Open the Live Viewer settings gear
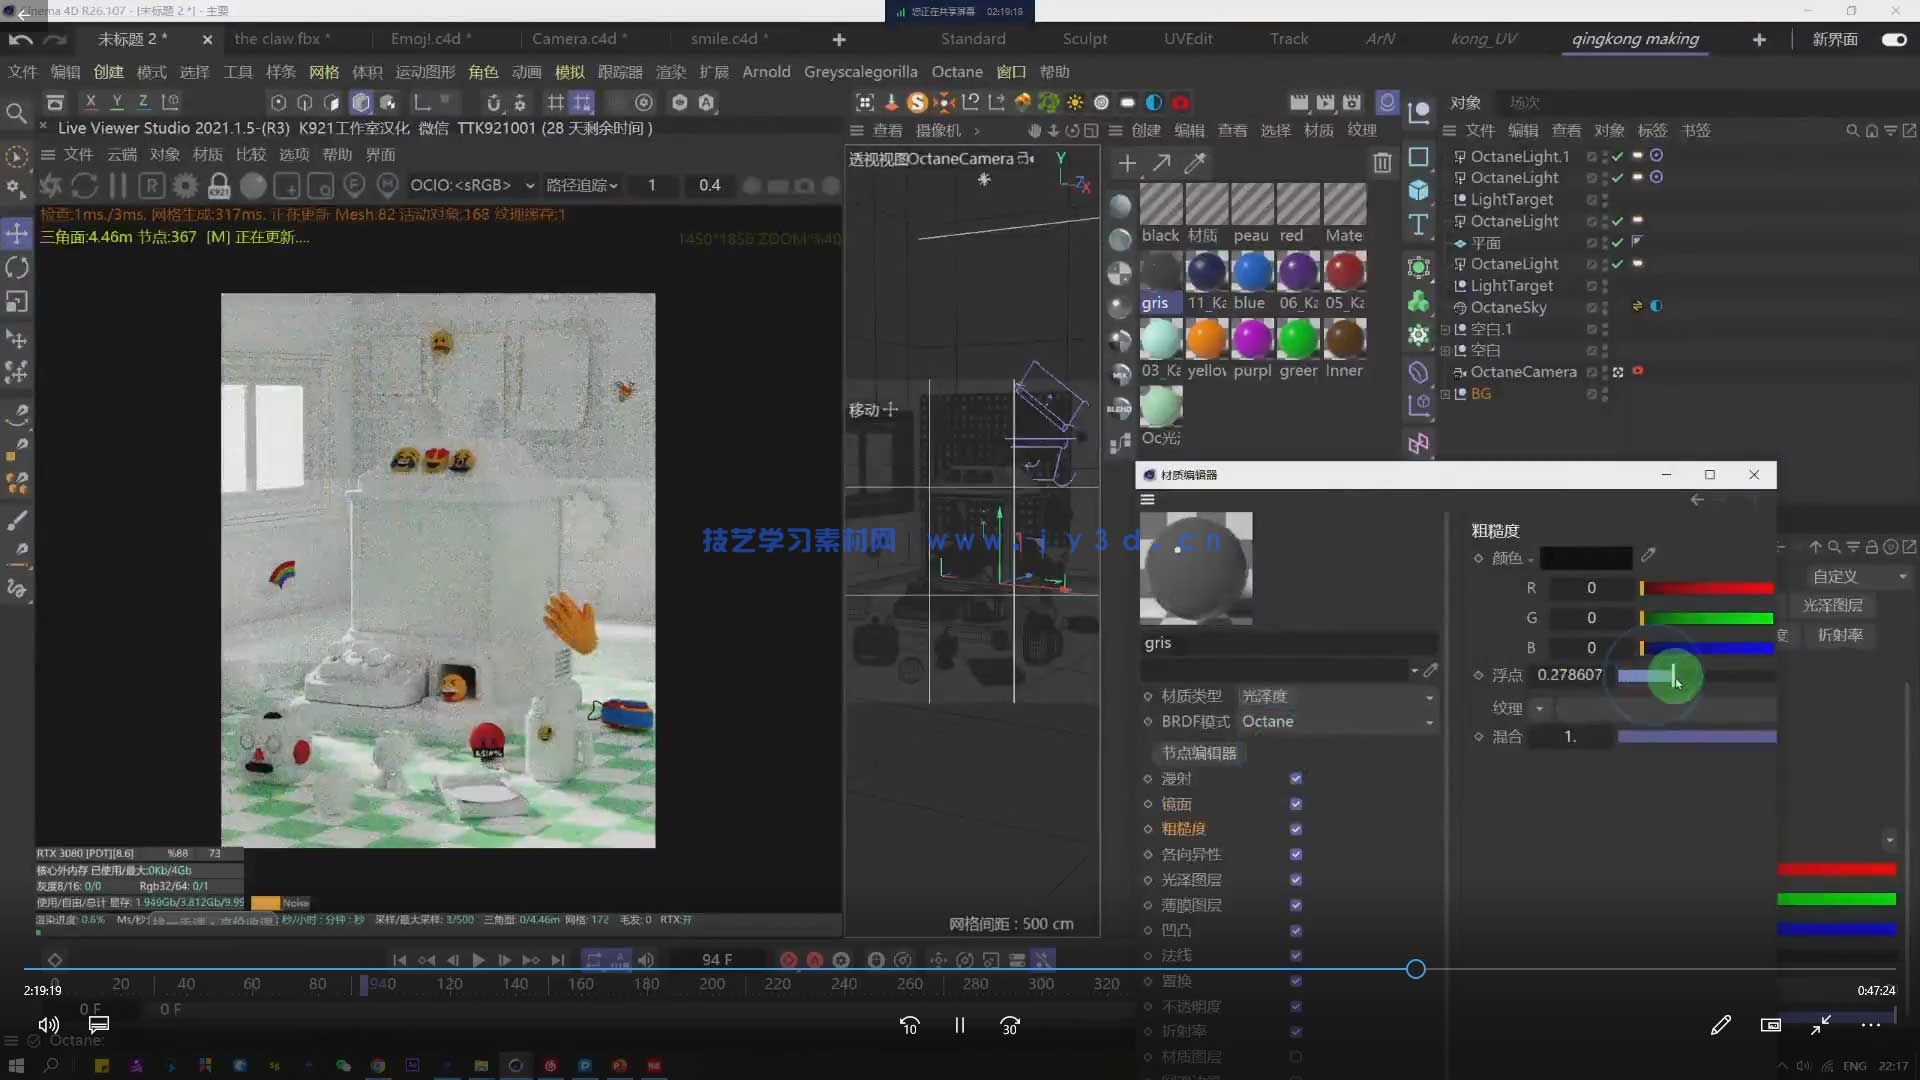Image resolution: width=1920 pixels, height=1080 pixels. pos(185,186)
